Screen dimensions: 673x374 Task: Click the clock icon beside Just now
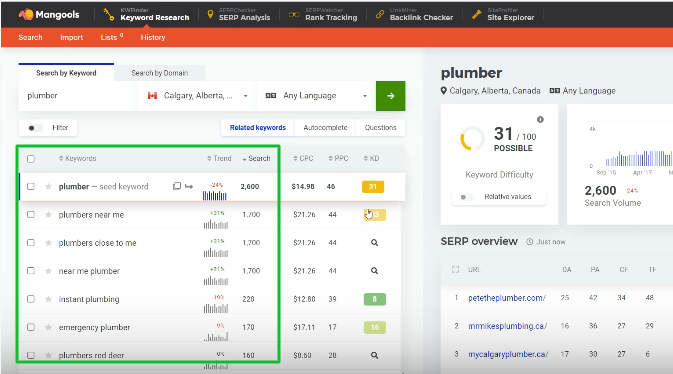530,242
